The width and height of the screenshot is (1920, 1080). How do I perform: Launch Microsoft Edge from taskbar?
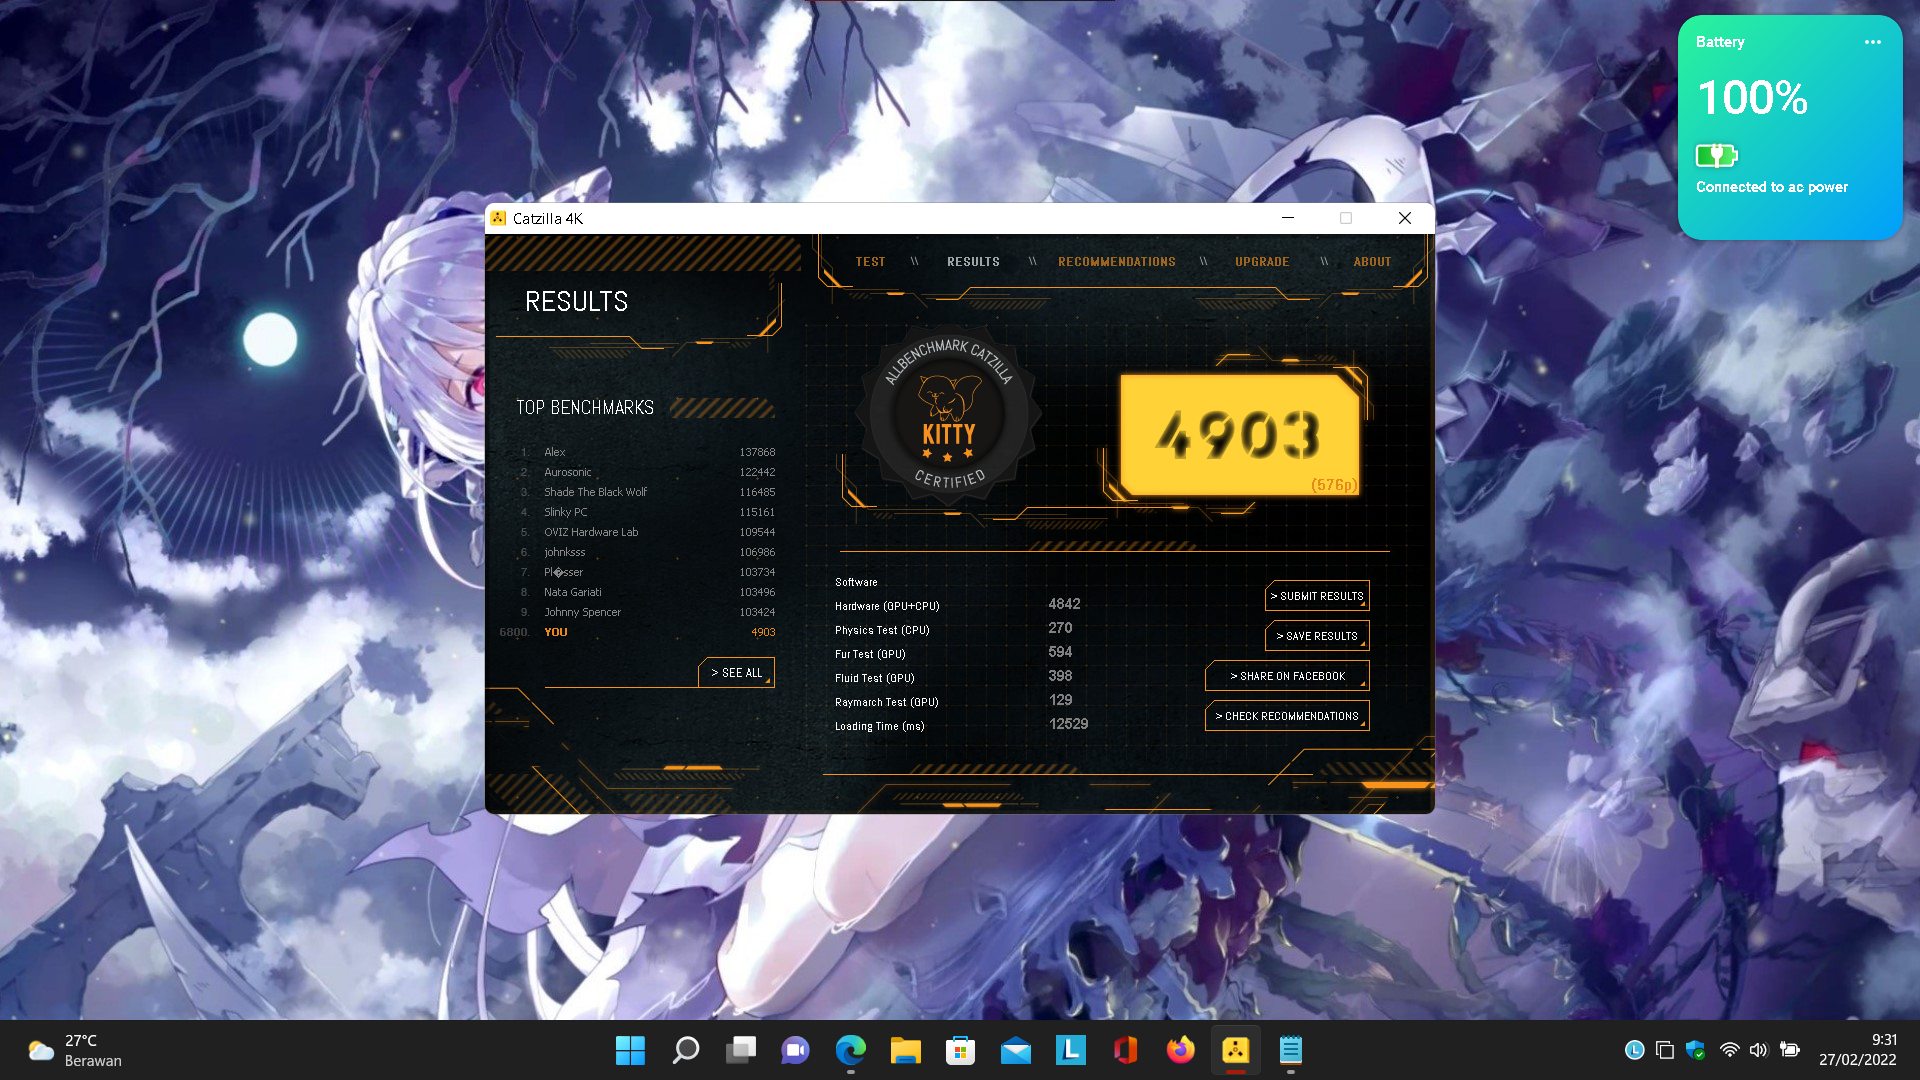click(x=851, y=1050)
